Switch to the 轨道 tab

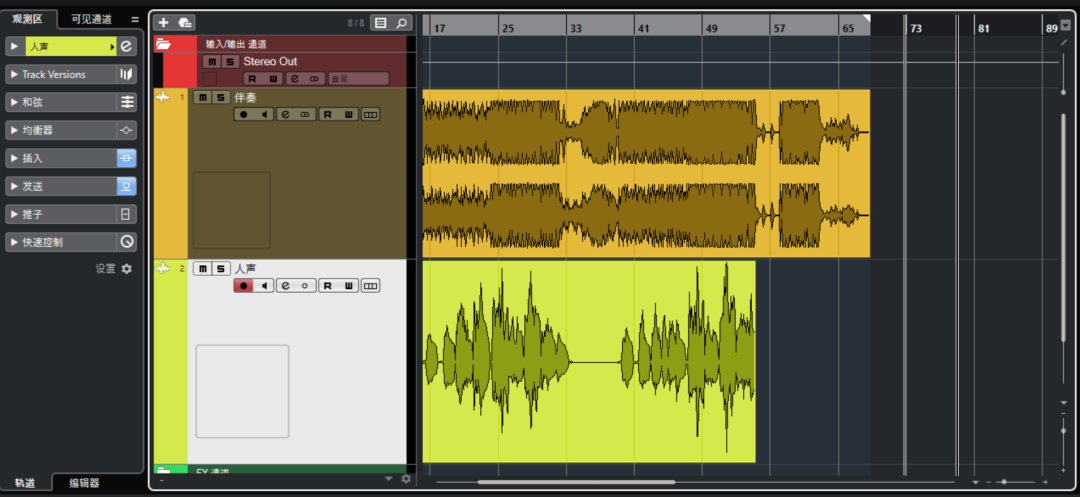pos(25,483)
